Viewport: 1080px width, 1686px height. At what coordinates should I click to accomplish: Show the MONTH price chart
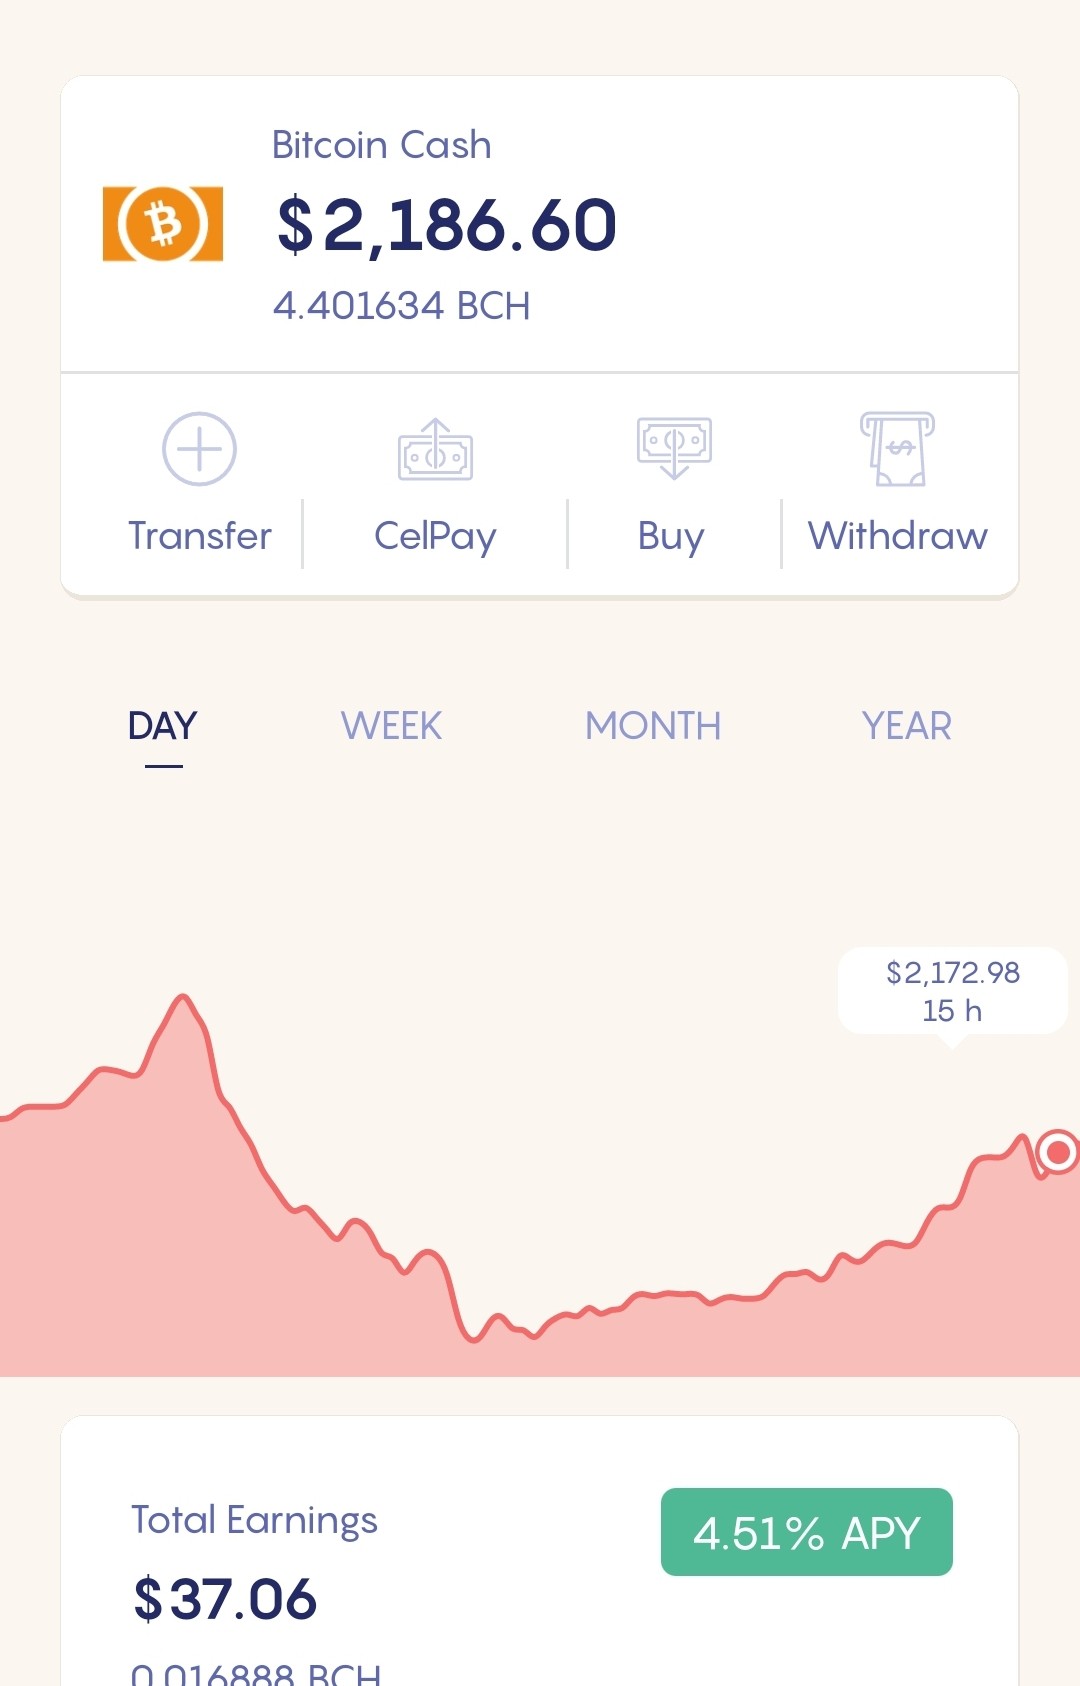tap(653, 726)
